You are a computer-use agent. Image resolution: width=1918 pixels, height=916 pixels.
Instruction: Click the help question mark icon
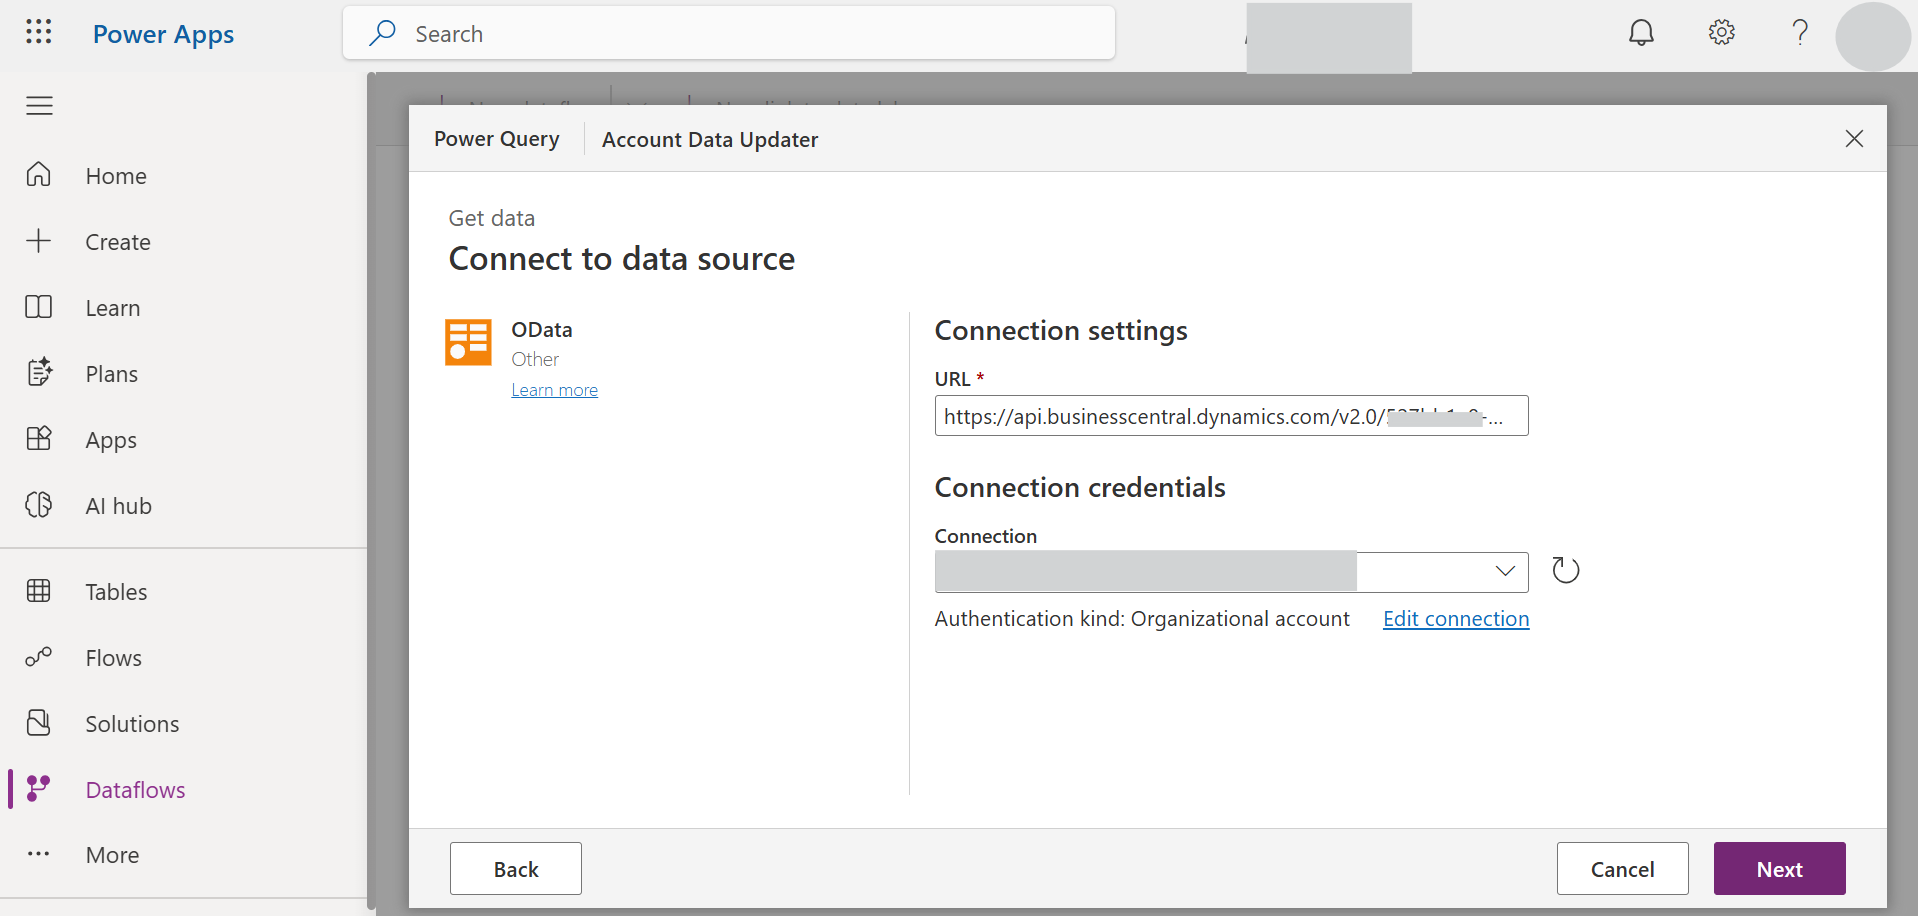(1800, 33)
